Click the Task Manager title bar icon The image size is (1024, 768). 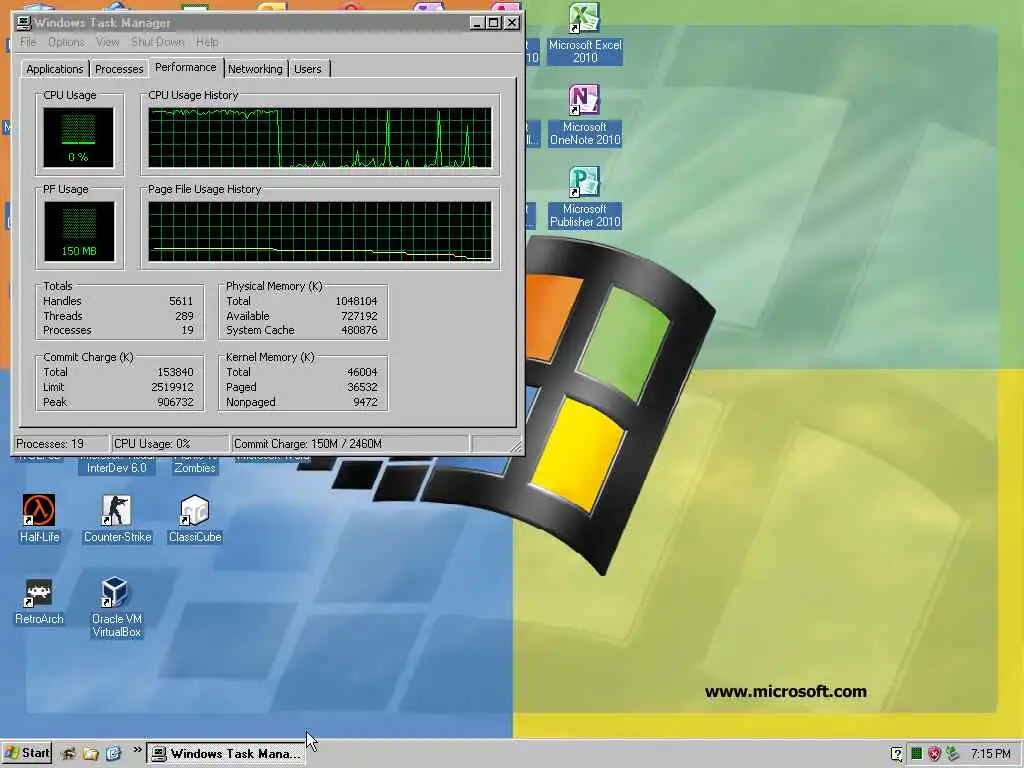pyautogui.click(x=24, y=23)
